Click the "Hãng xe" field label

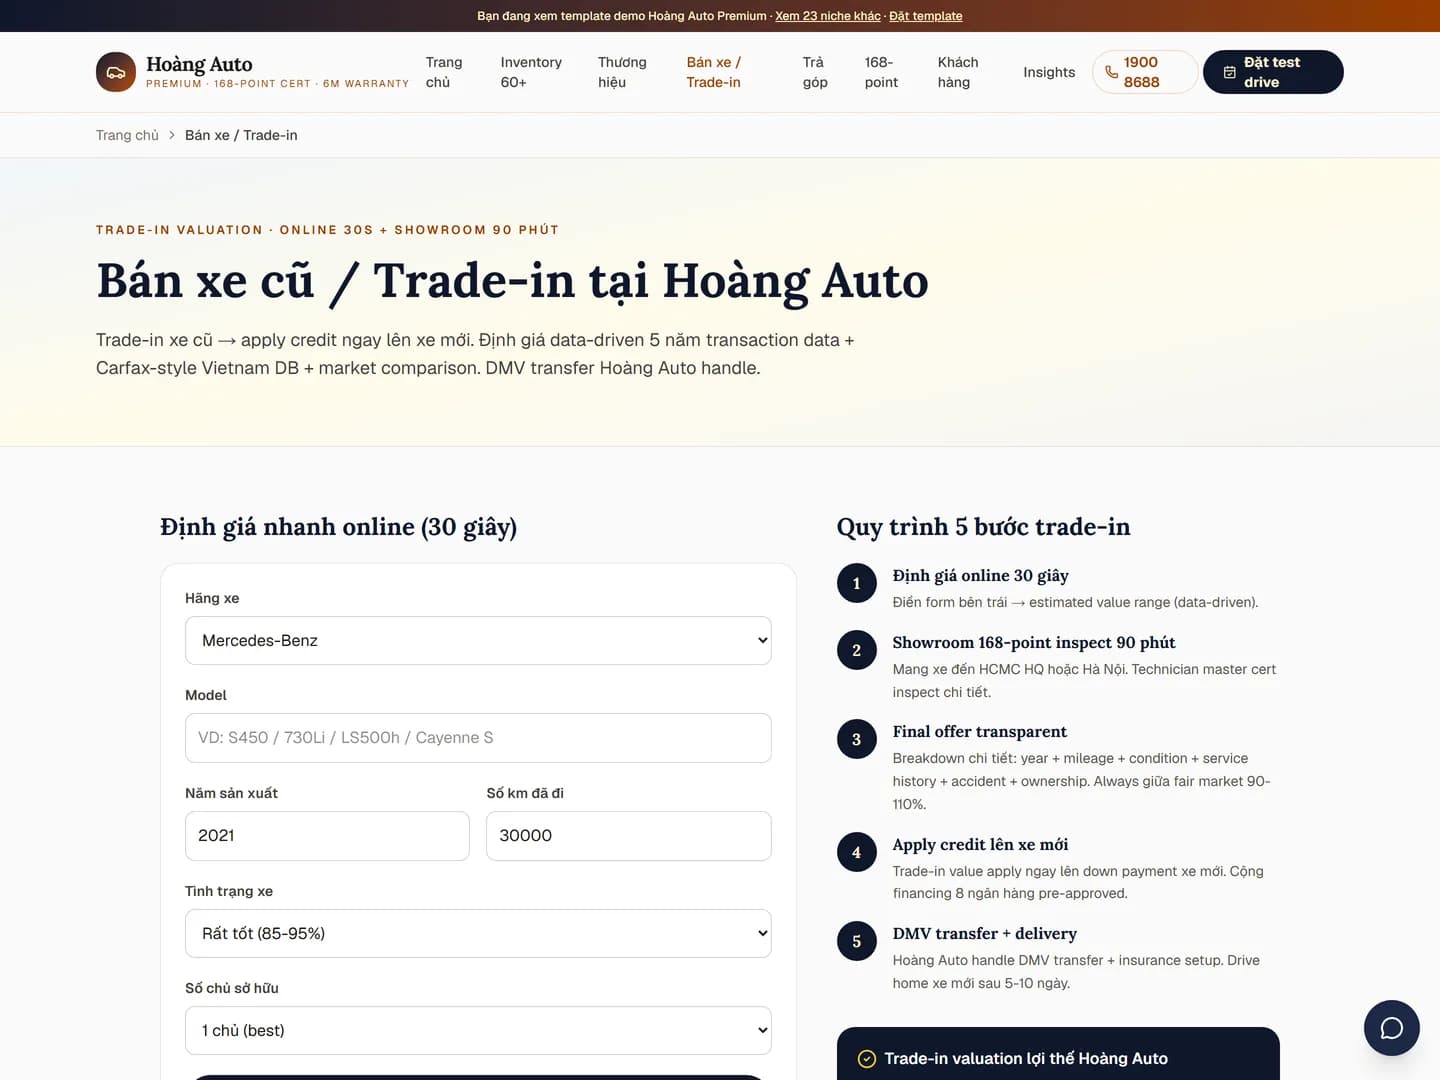212,598
